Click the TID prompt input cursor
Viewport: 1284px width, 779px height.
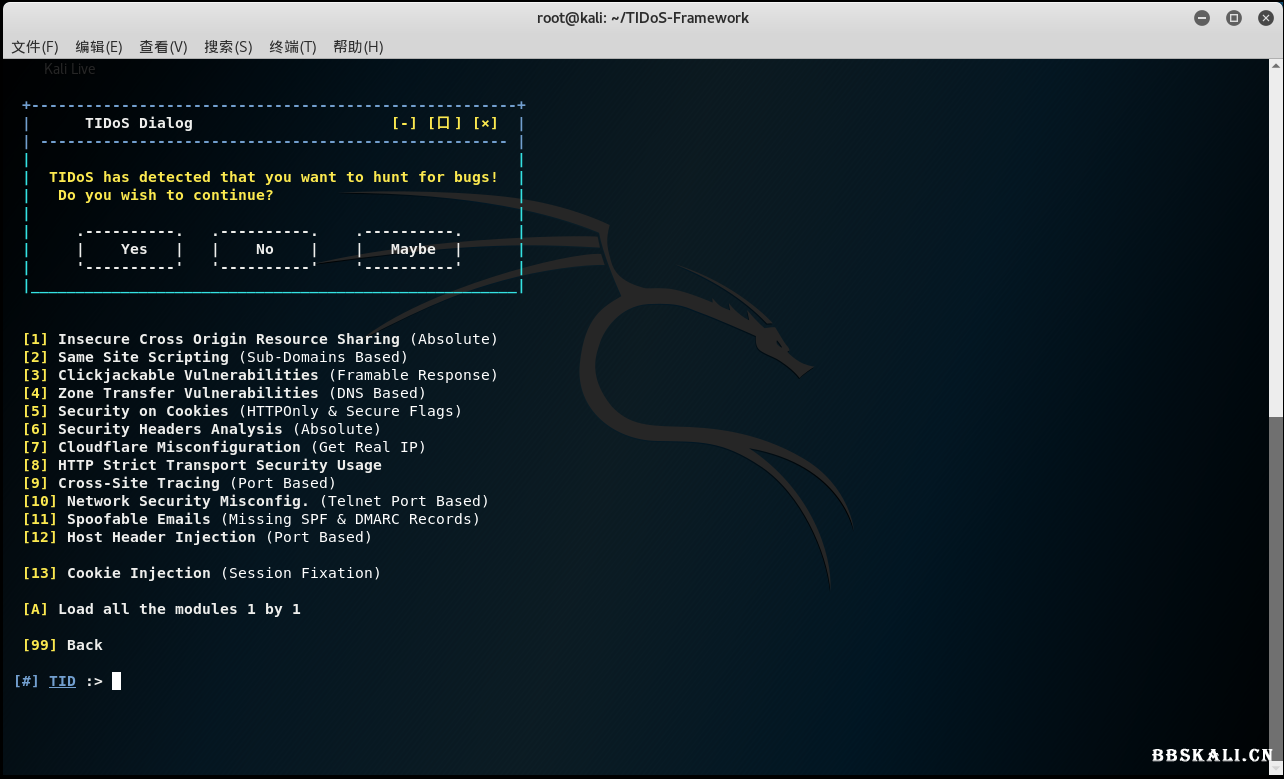[x=117, y=681]
